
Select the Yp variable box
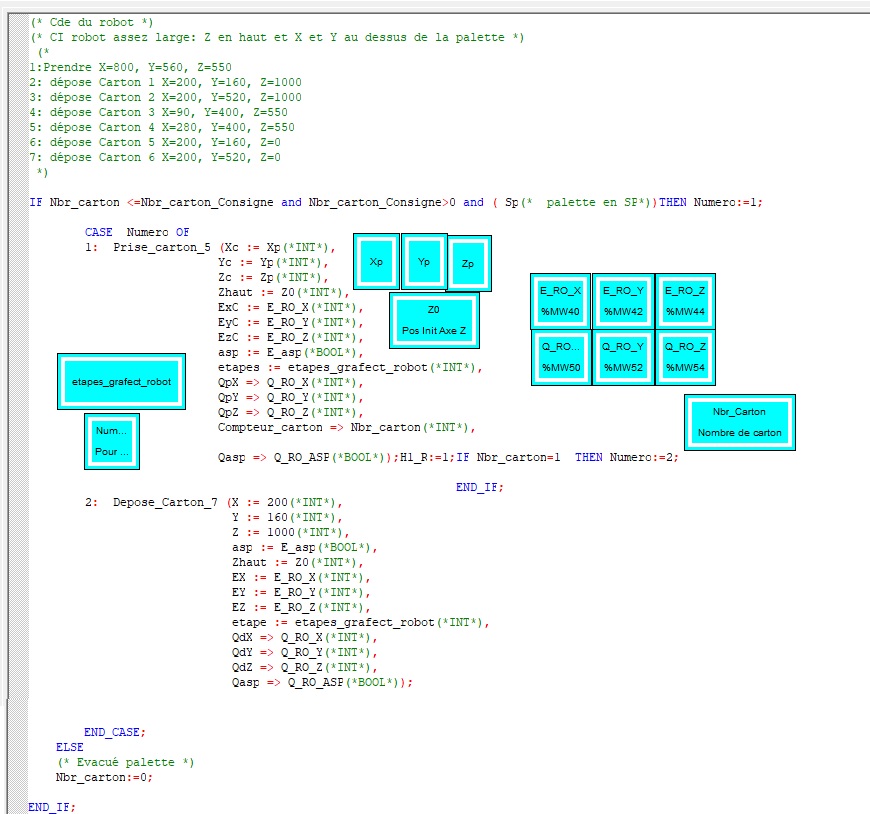(x=424, y=261)
